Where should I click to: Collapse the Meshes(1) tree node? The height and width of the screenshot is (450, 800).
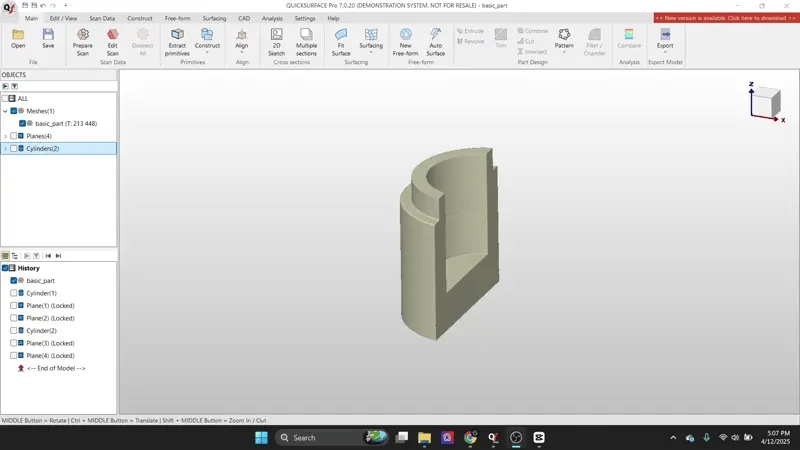(x=5, y=111)
